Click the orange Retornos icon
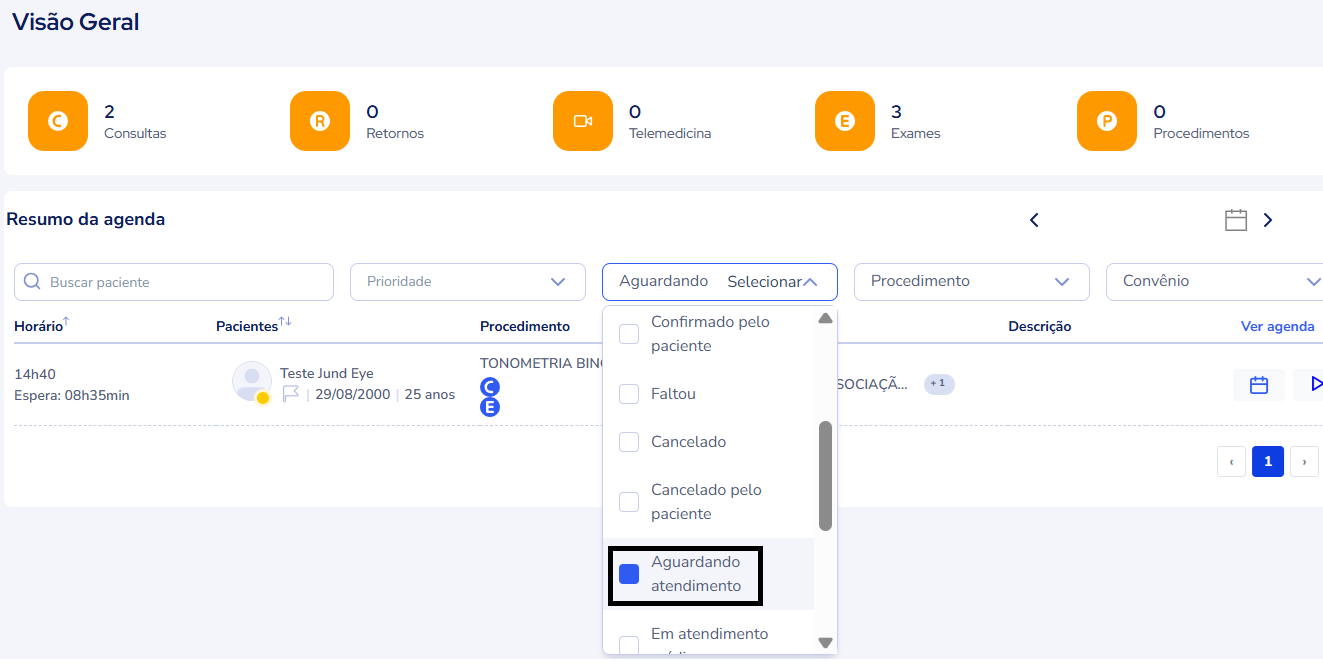The image size is (1323, 668). (x=320, y=121)
